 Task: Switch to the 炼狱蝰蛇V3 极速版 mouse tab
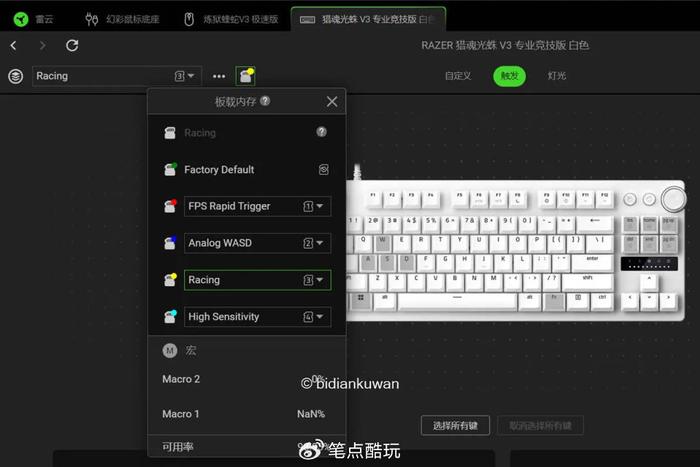(x=231, y=19)
